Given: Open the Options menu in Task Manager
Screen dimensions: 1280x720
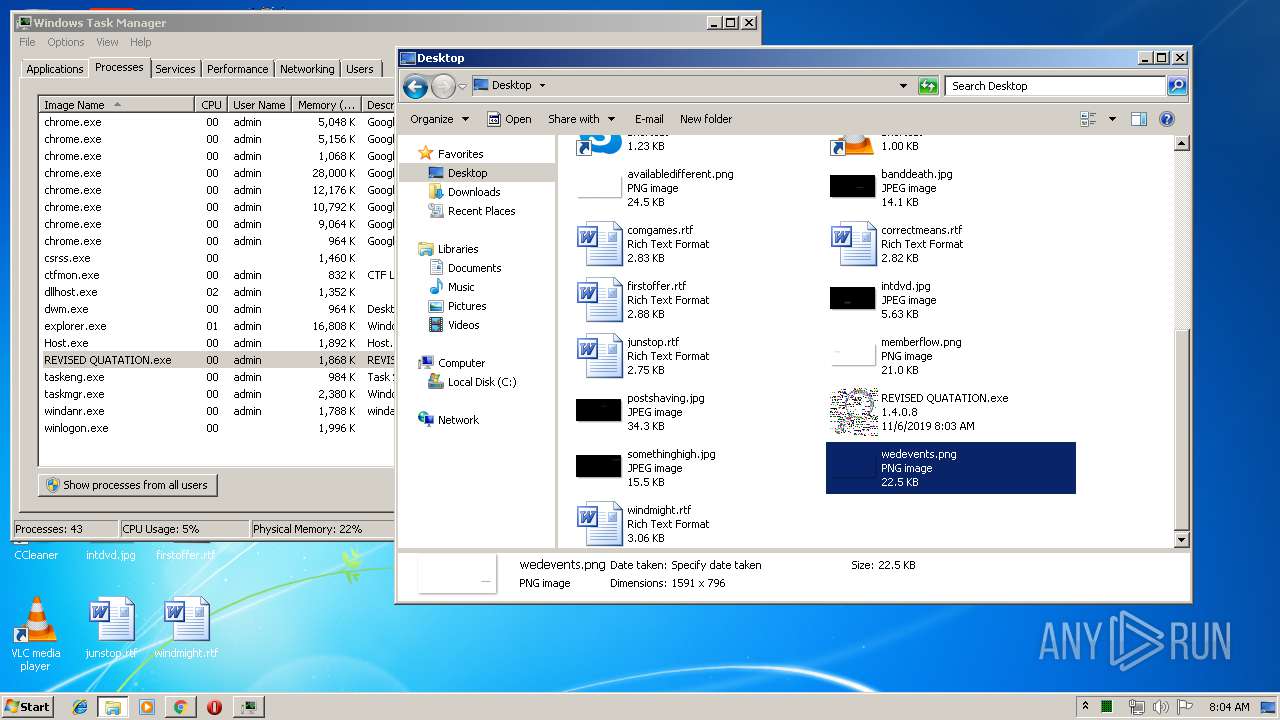Looking at the screenshot, I should [x=66, y=42].
